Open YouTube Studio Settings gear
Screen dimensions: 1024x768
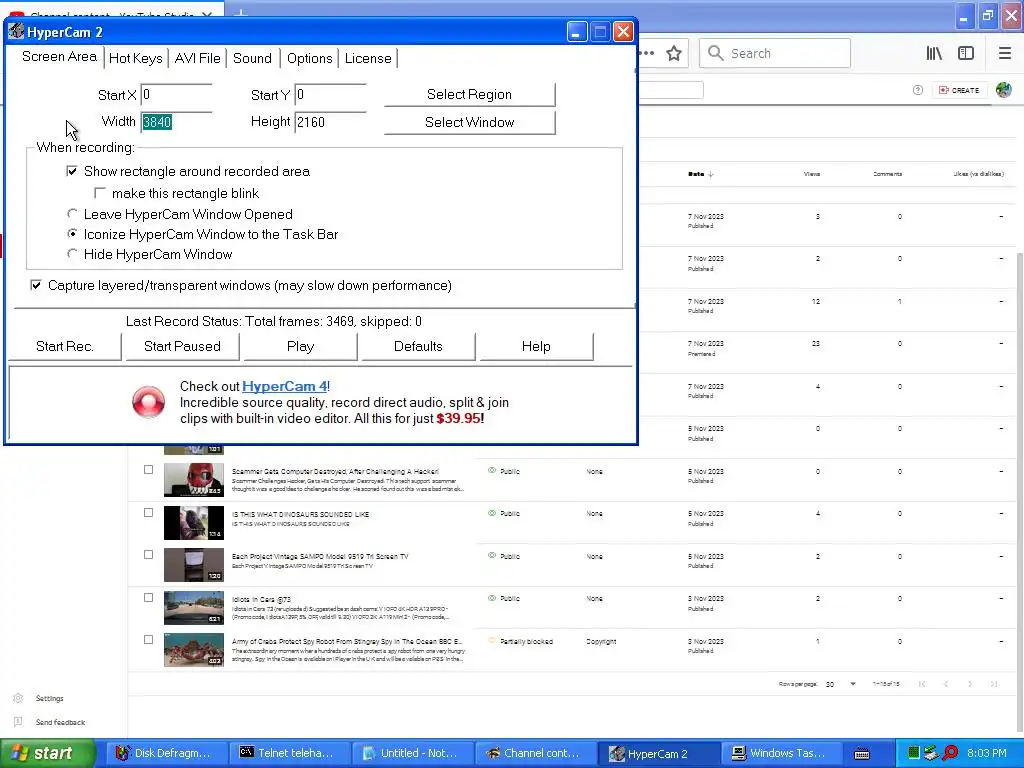click(18, 698)
